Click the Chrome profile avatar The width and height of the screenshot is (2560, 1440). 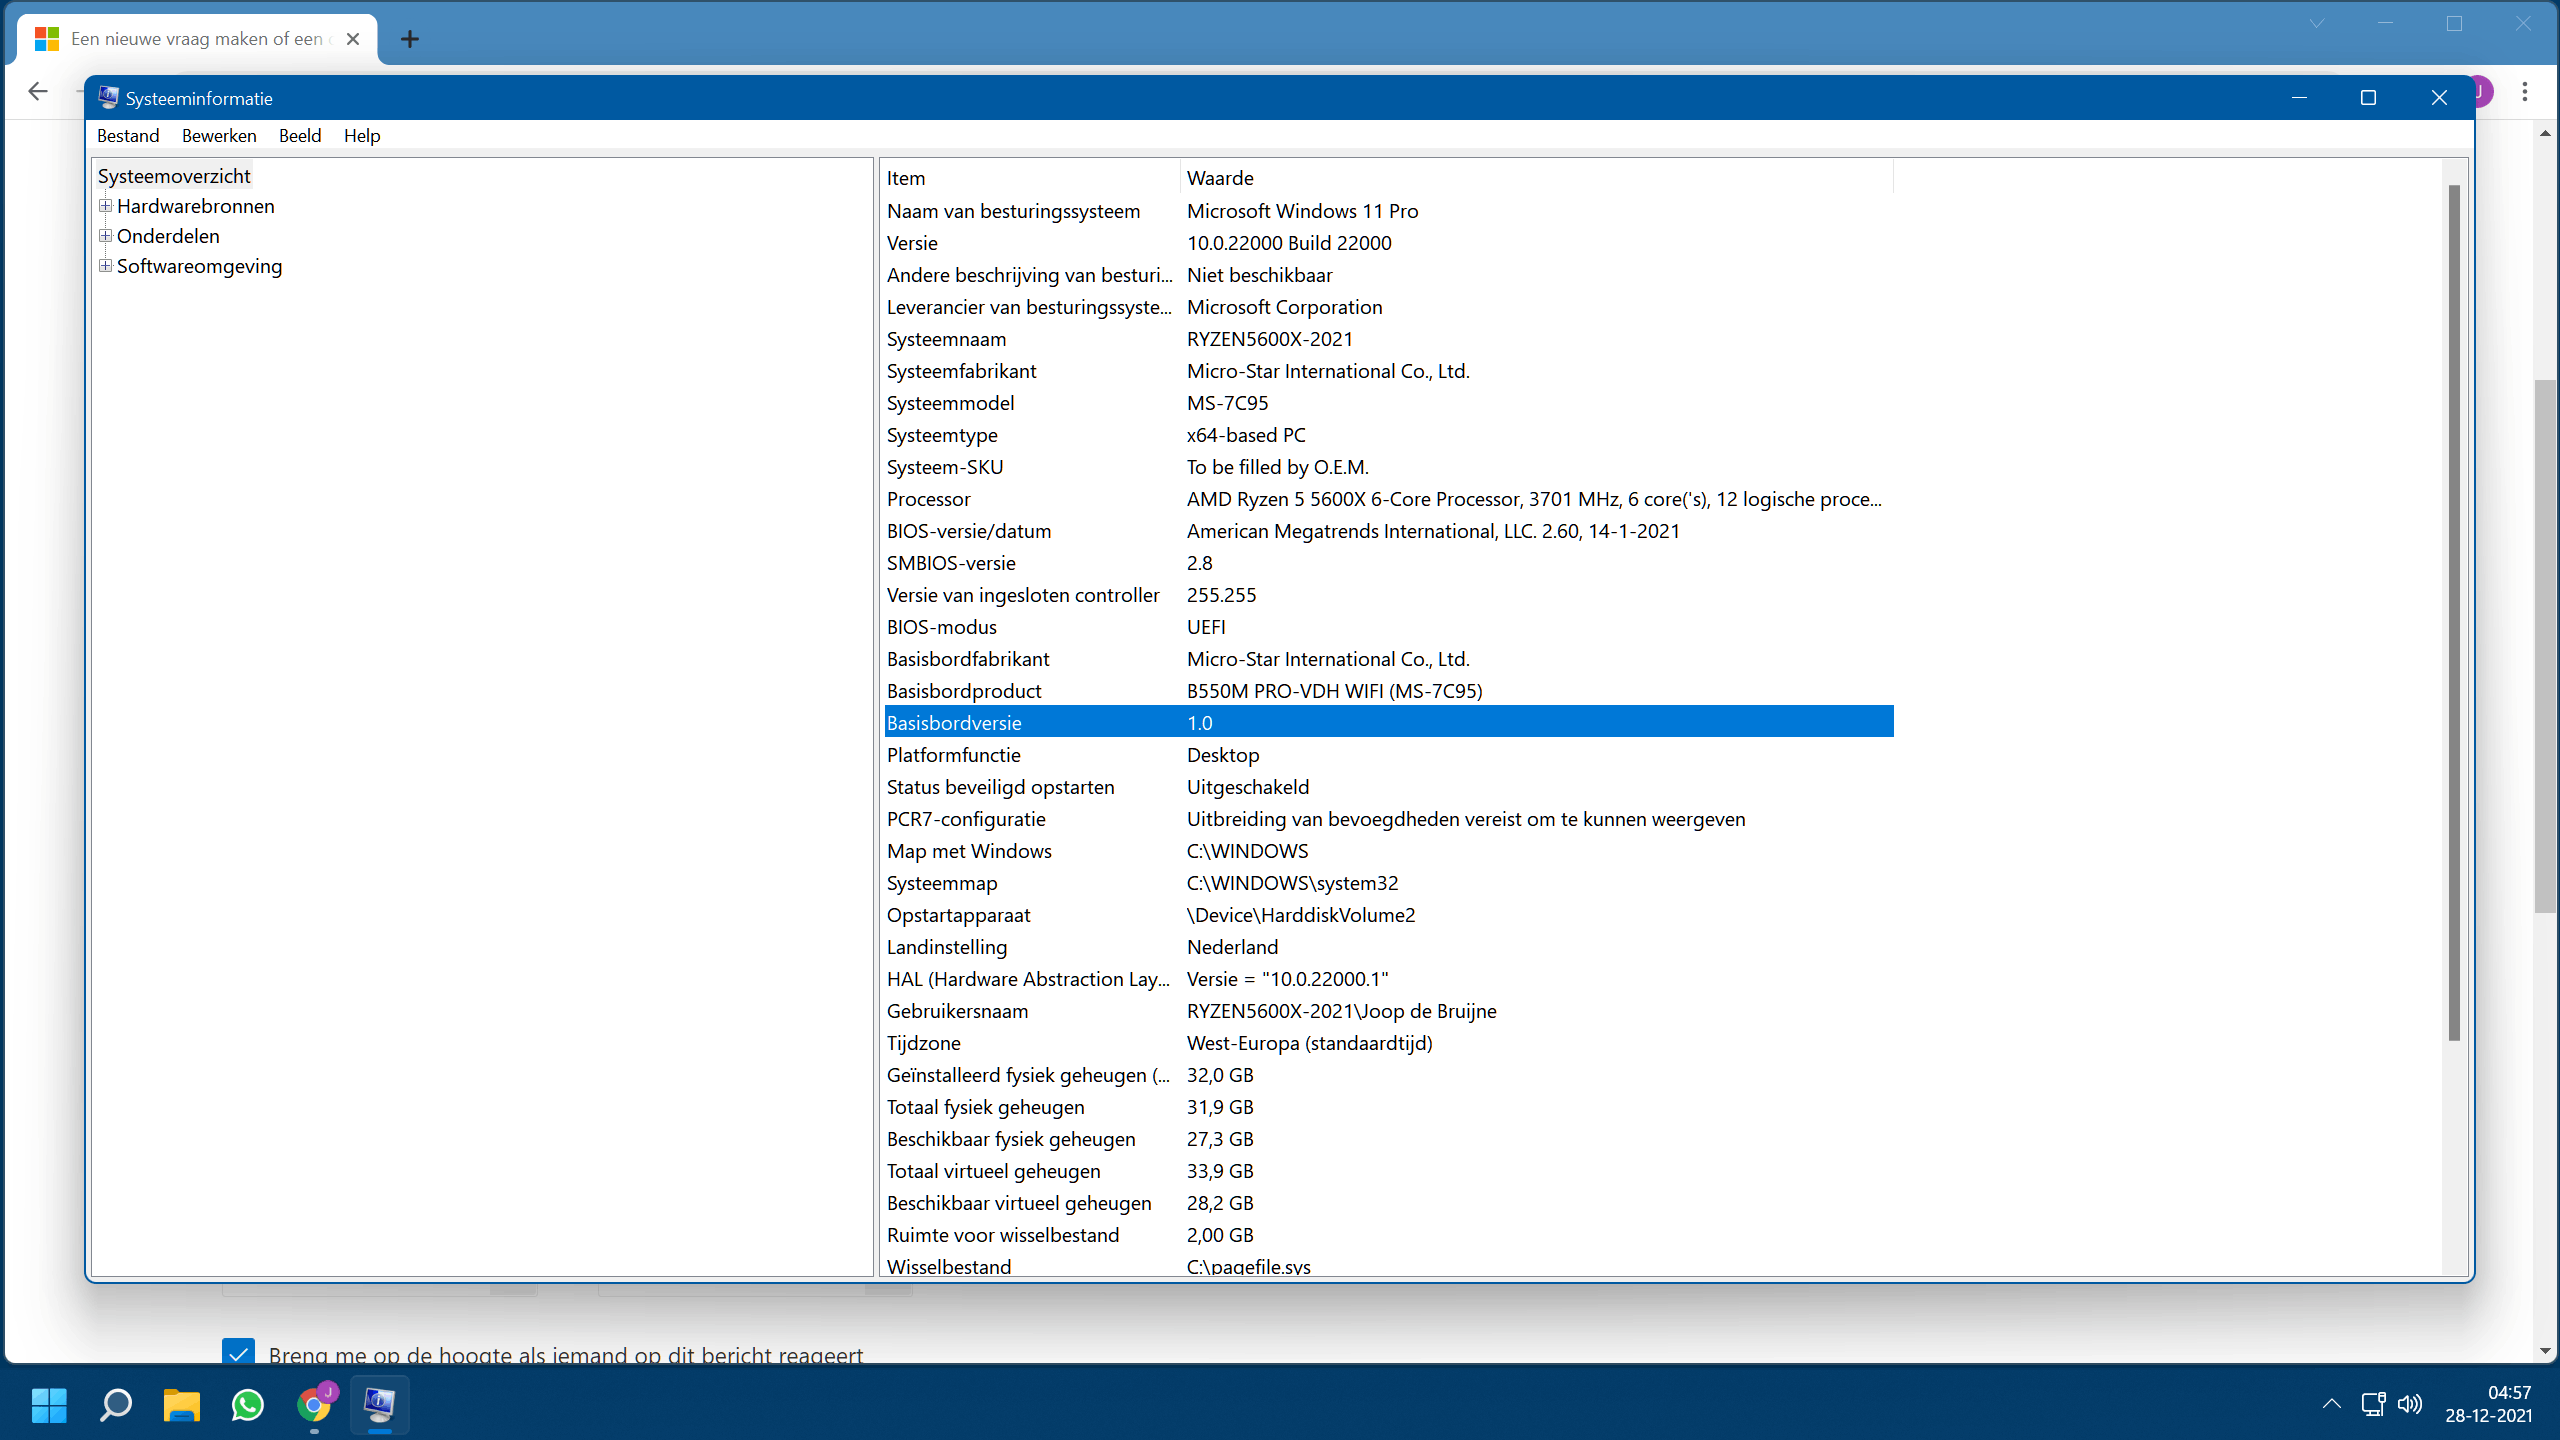click(2482, 92)
